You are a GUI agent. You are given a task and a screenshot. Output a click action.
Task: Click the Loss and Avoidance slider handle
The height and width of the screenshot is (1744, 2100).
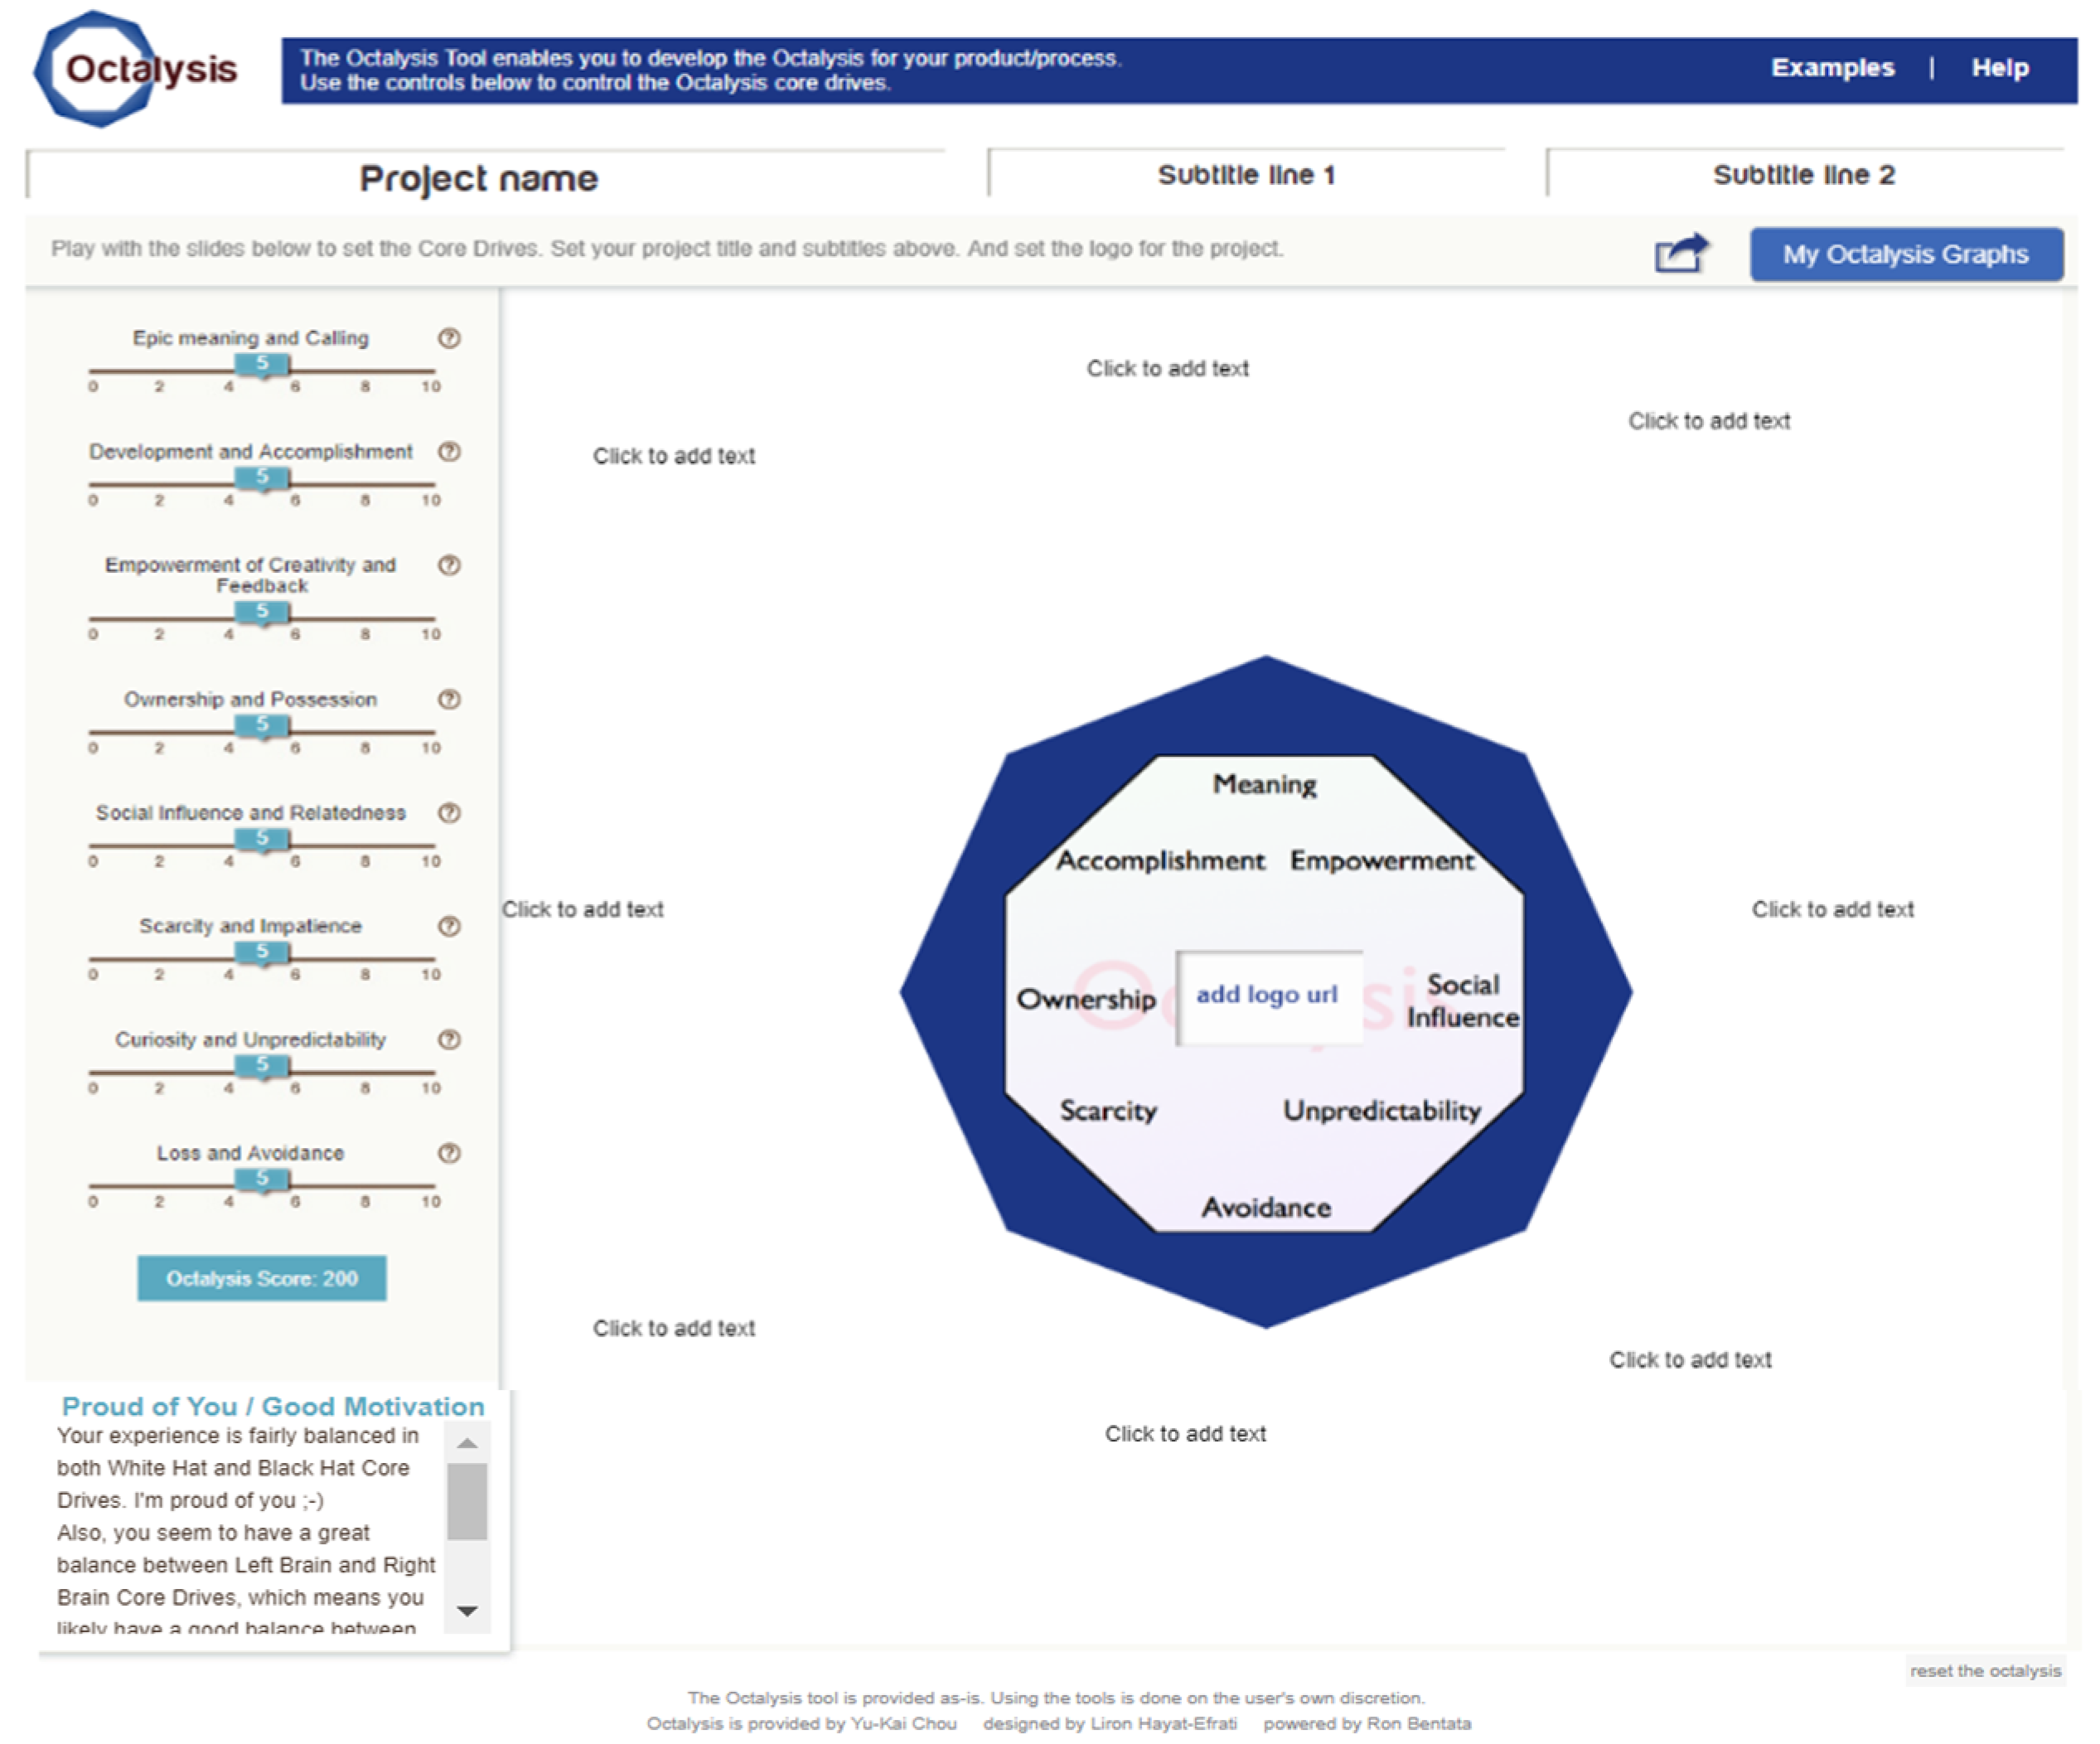(x=262, y=1180)
